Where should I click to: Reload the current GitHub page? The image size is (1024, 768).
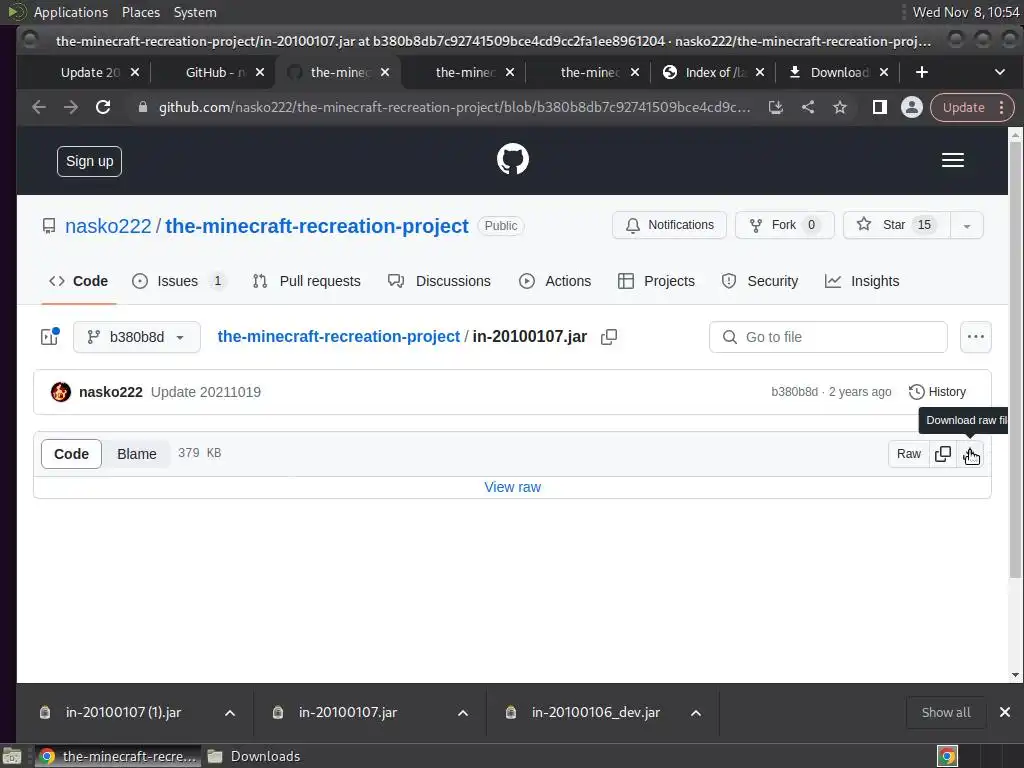point(103,107)
